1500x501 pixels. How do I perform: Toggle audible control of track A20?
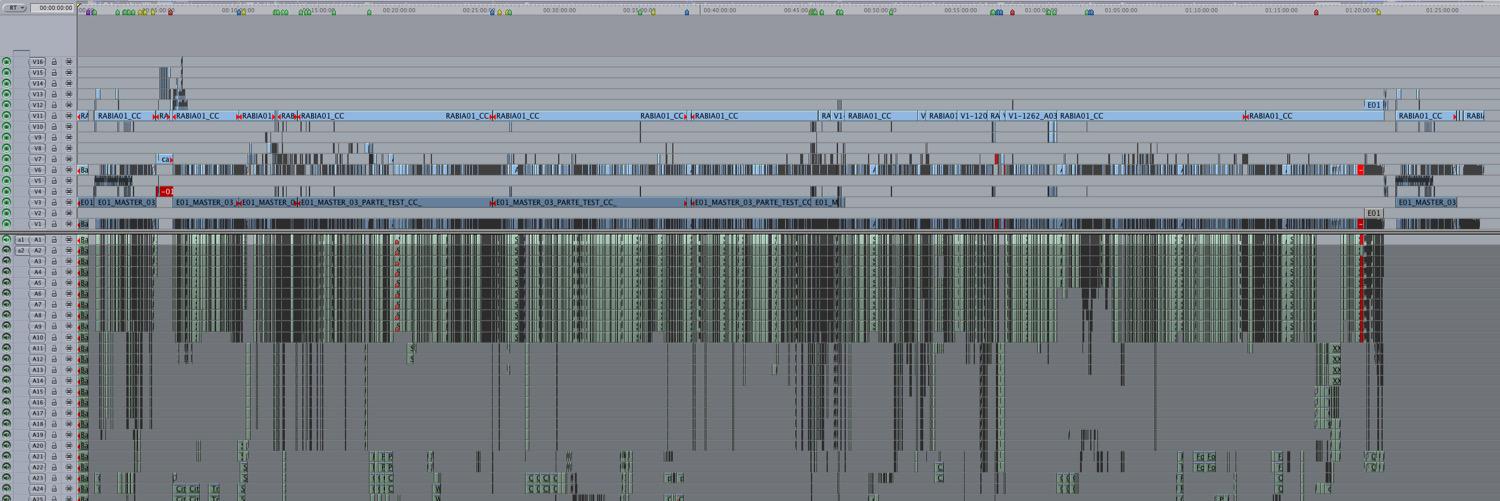(x=6, y=446)
